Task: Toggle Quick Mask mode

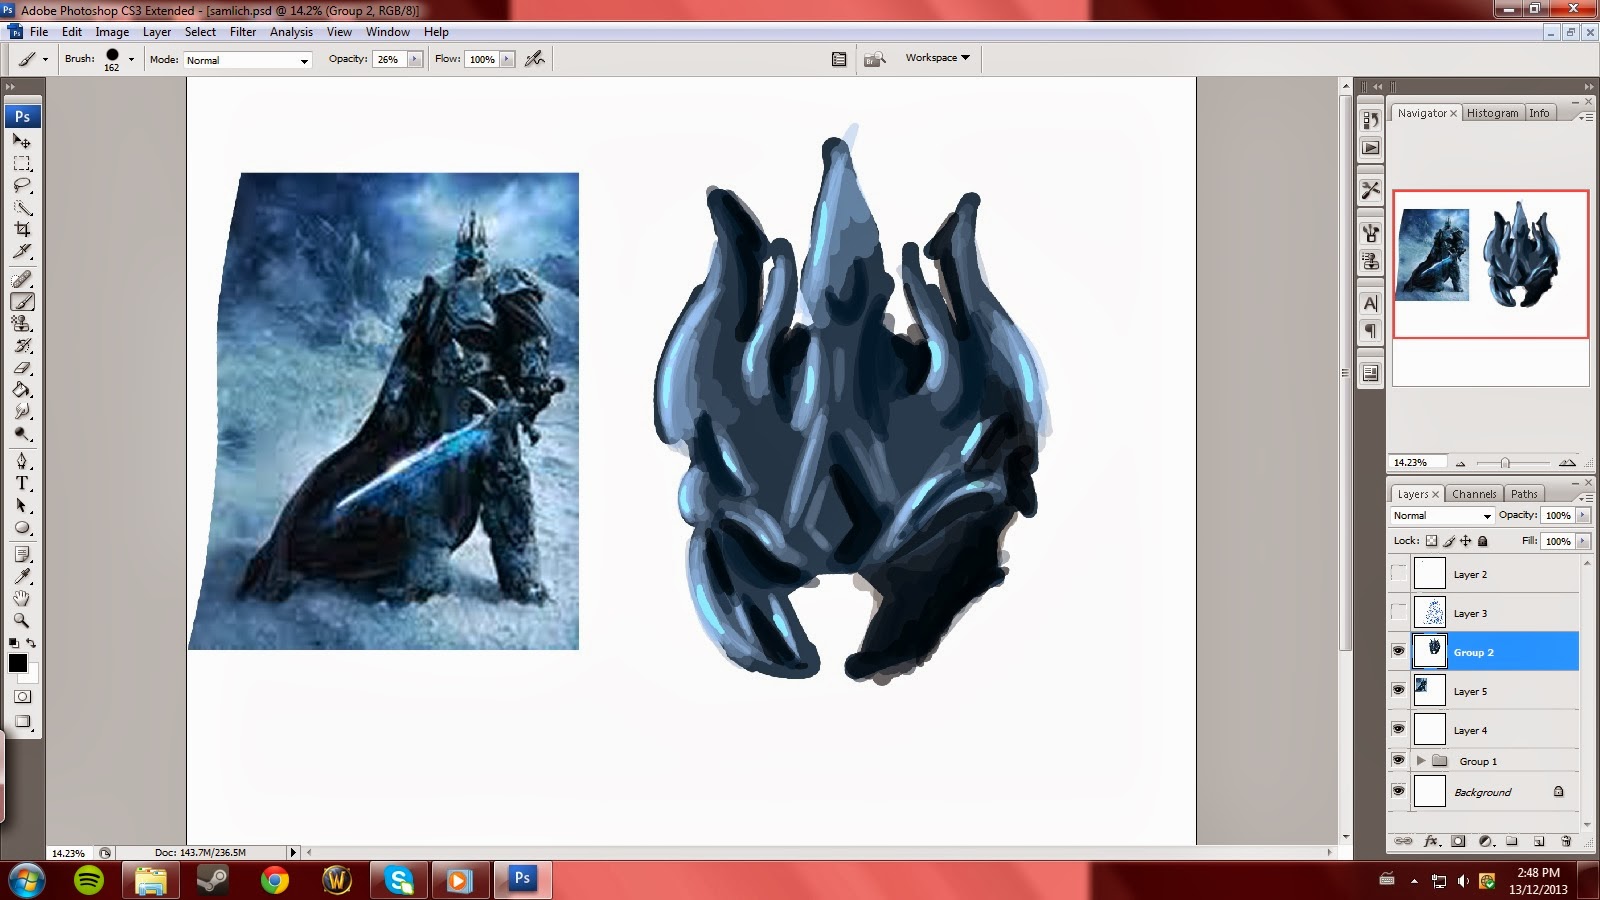Action: (22, 697)
